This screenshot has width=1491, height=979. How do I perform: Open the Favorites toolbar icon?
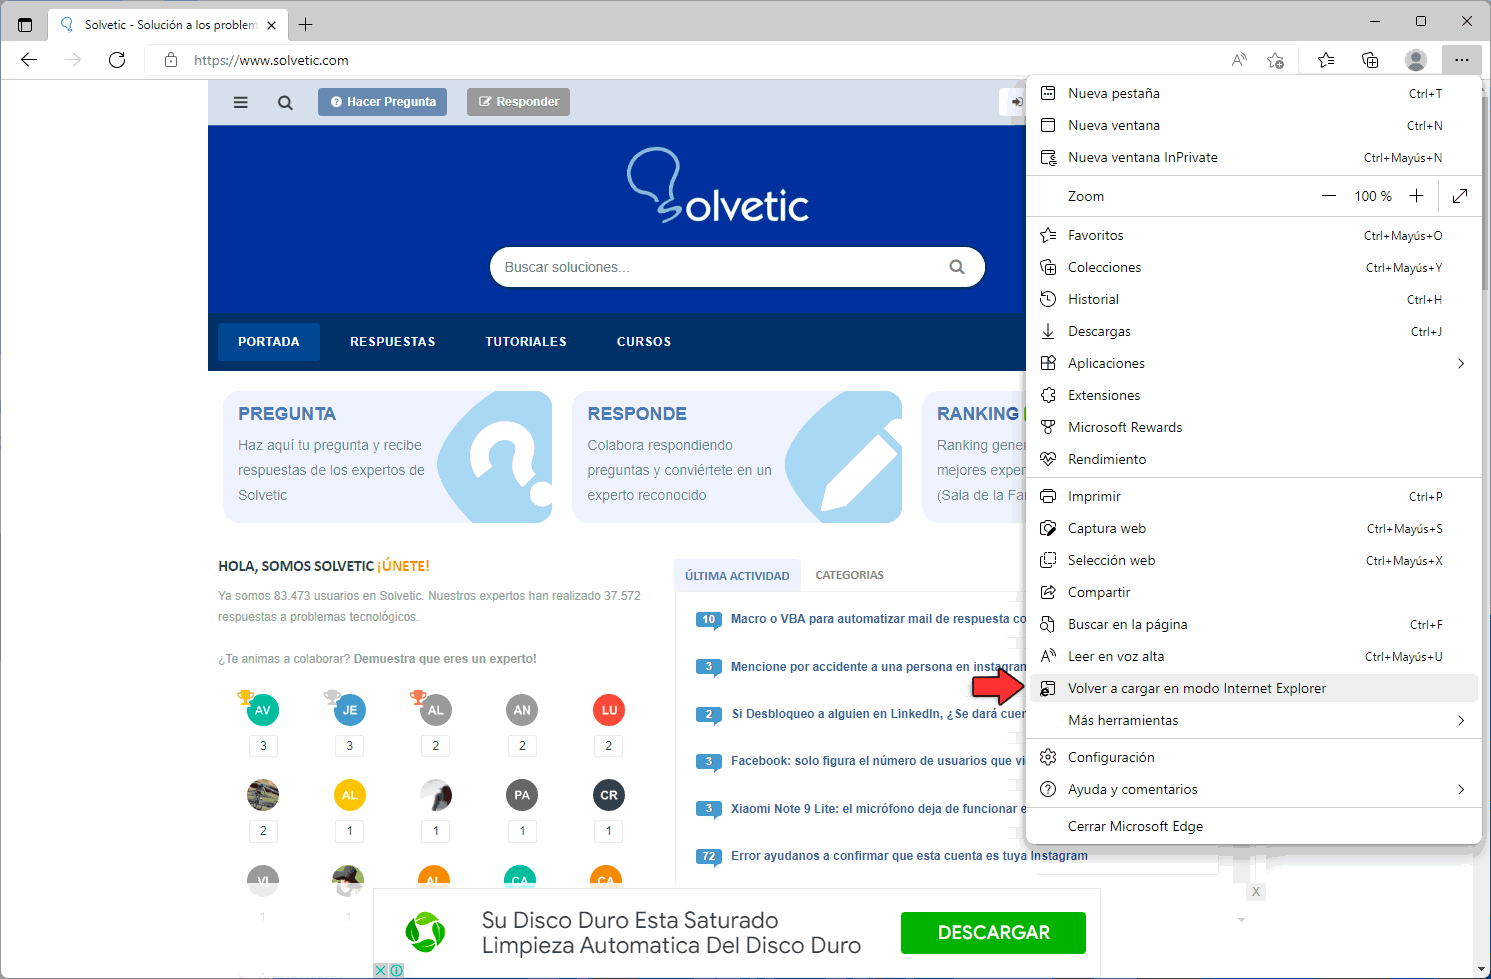coord(1326,60)
